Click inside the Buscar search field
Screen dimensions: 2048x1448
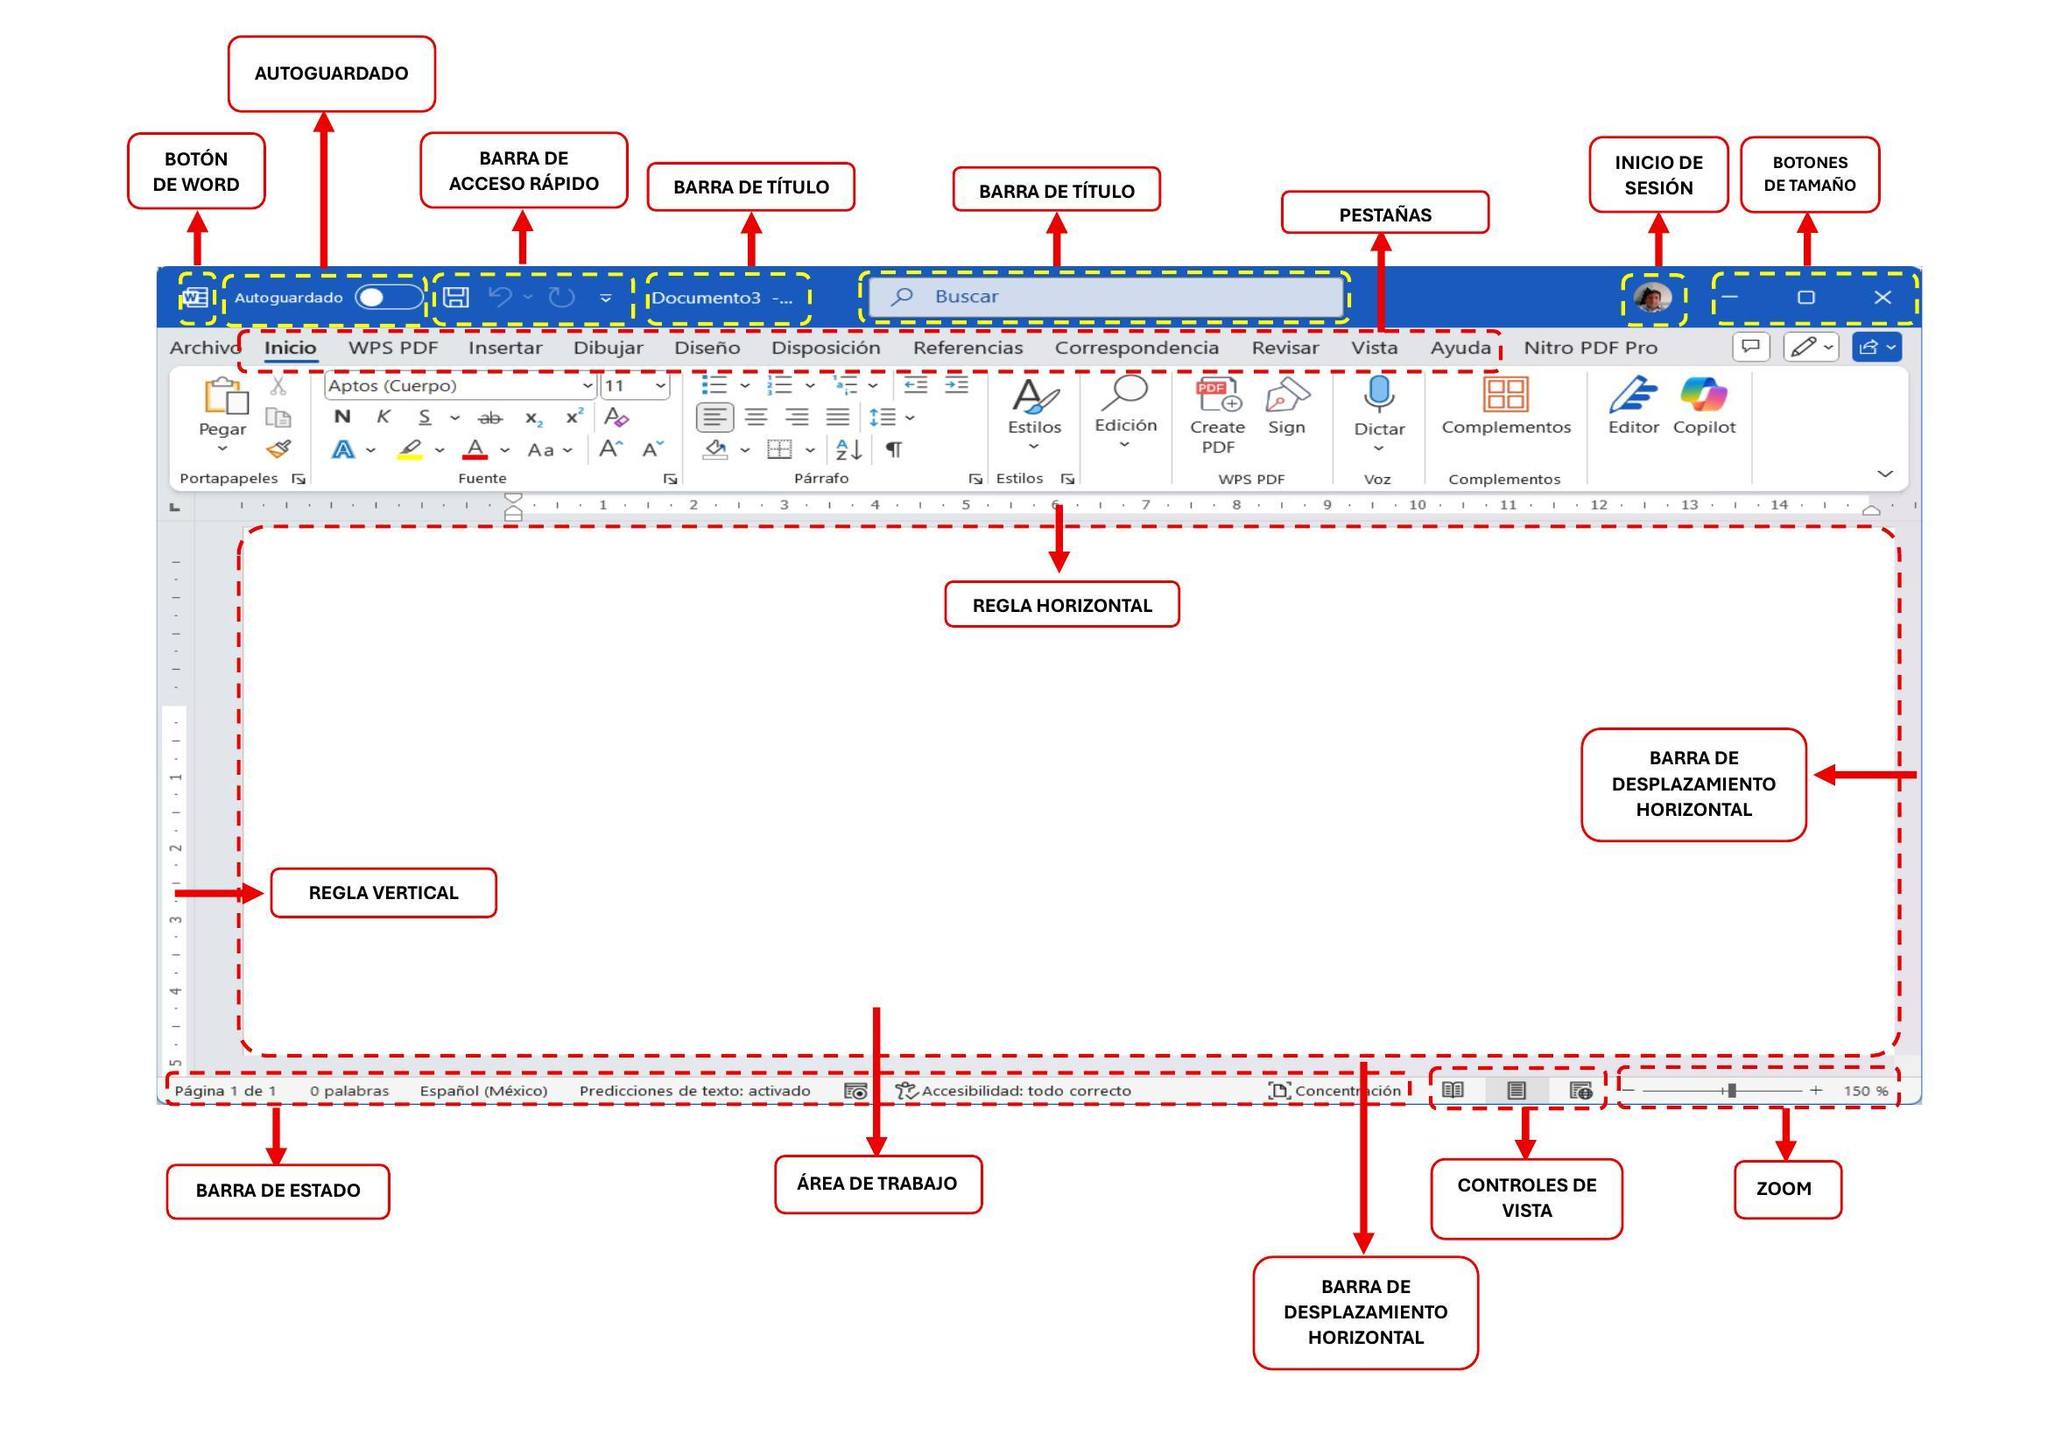point(1105,297)
